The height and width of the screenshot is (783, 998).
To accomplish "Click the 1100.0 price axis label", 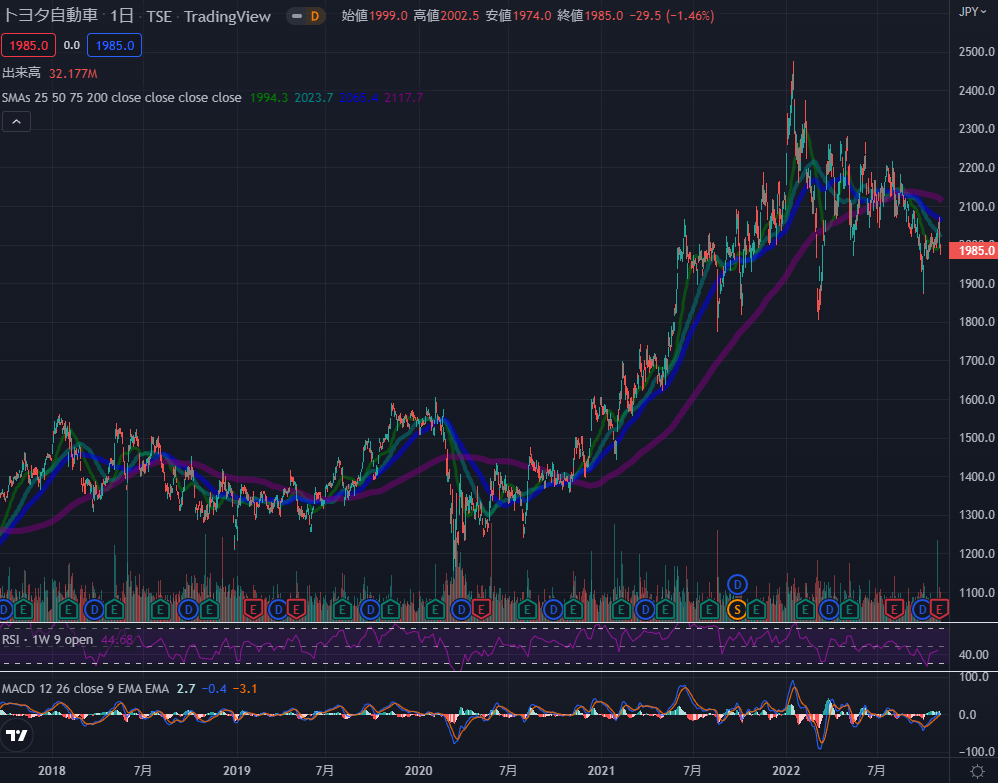I will point(976,593).
